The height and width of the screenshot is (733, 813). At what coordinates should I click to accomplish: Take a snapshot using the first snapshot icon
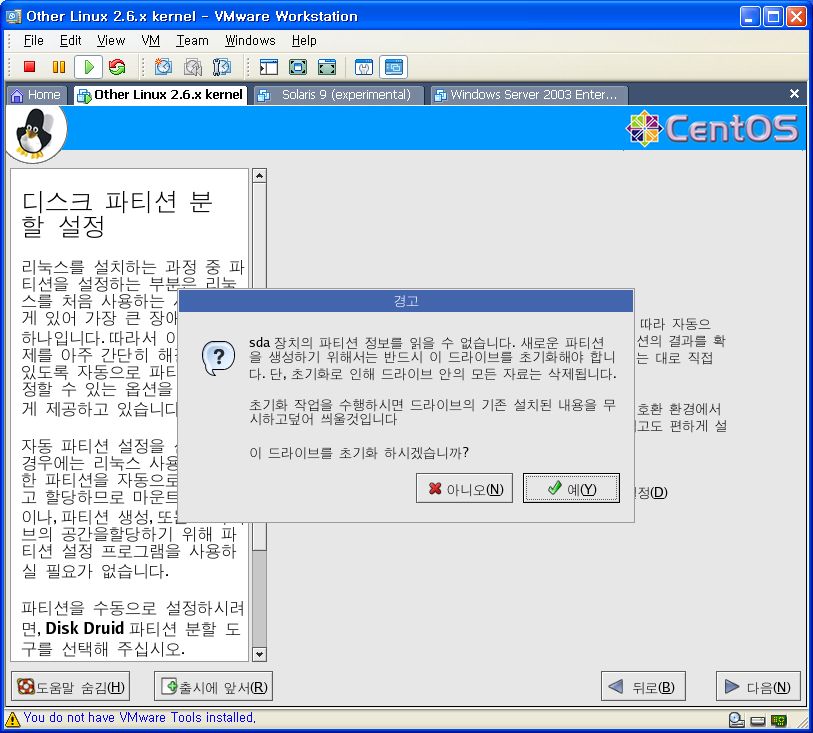(163, 67)
